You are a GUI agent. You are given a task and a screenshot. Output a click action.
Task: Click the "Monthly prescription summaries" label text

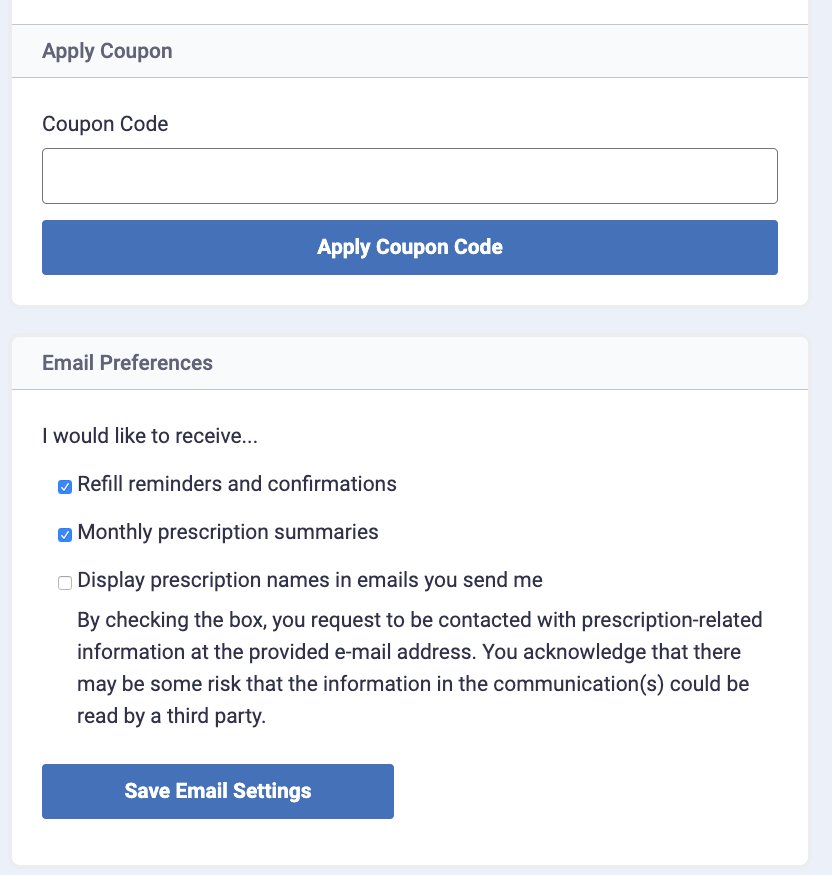(228, 532)
